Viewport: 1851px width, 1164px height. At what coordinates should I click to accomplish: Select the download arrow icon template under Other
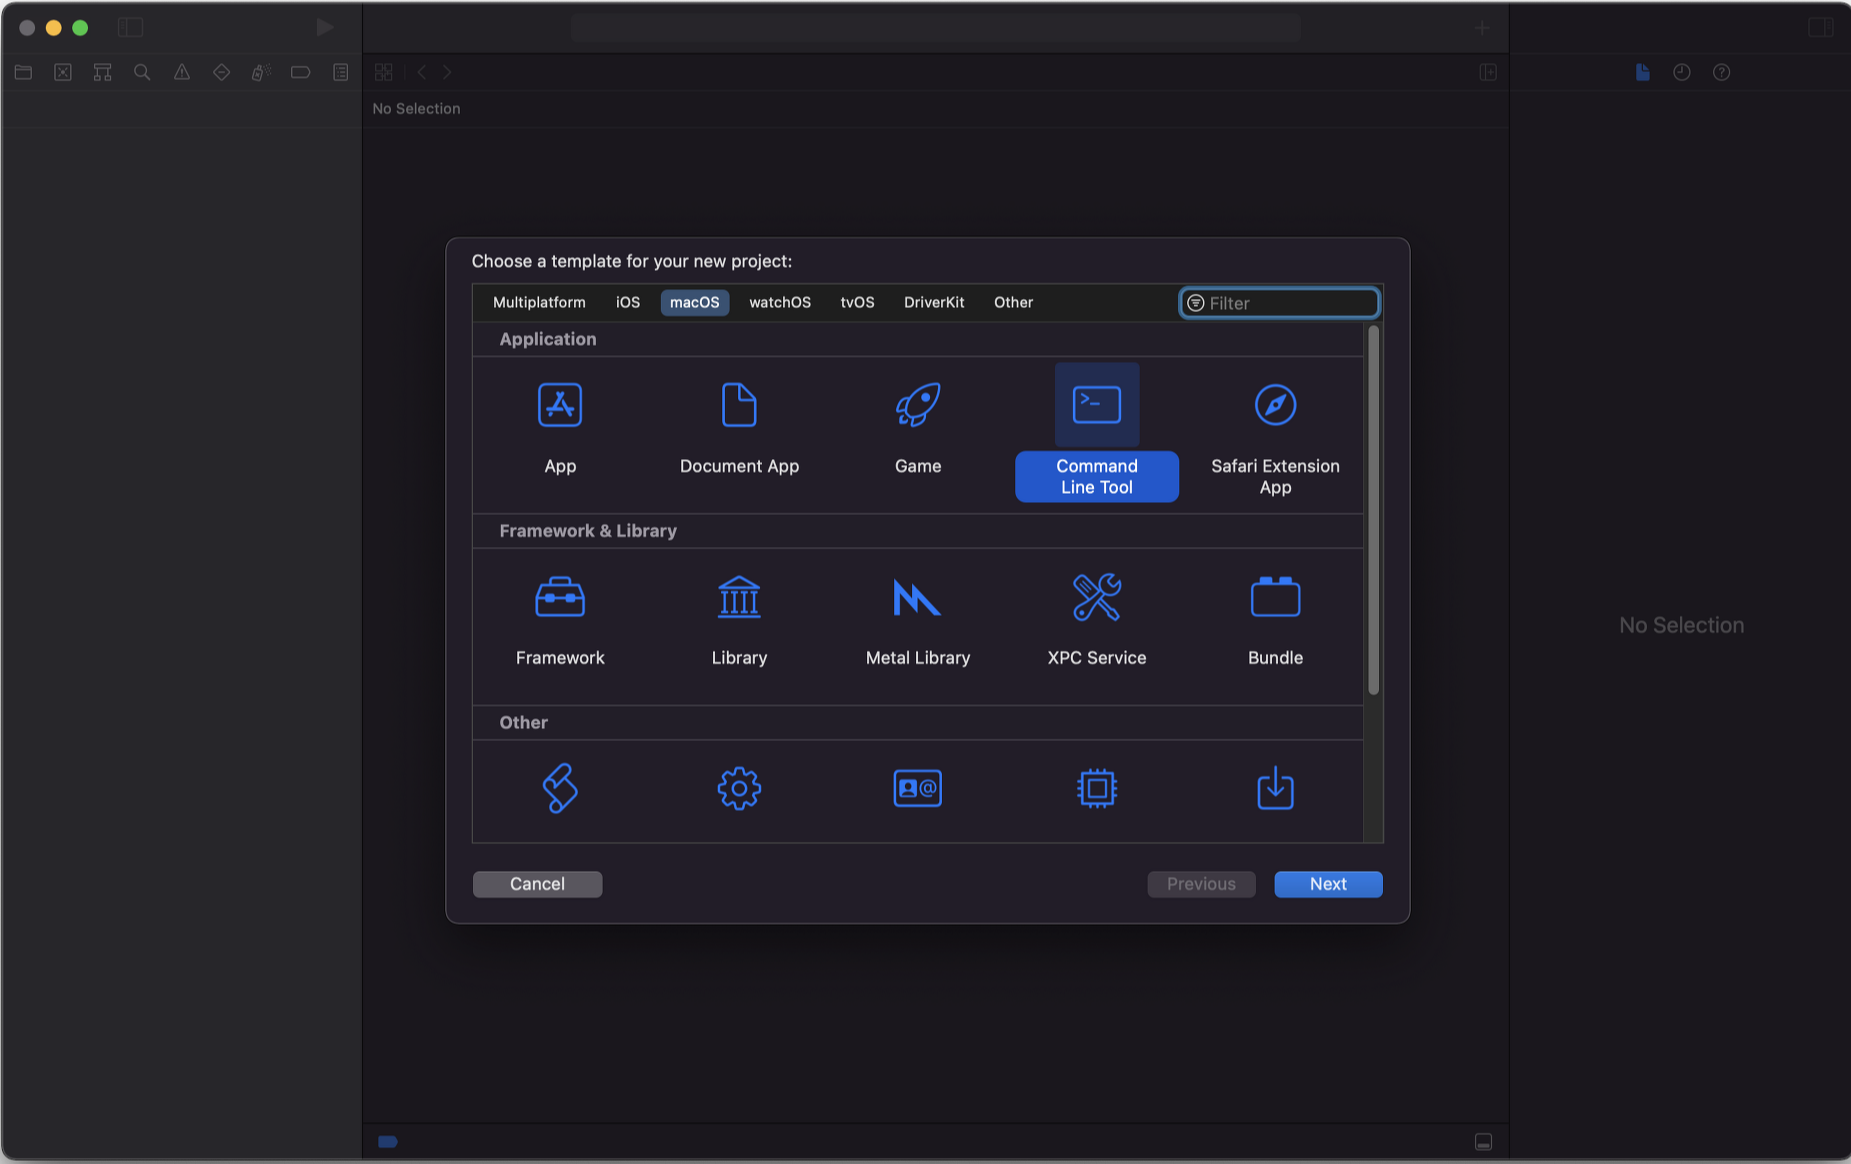[1275, 789]
